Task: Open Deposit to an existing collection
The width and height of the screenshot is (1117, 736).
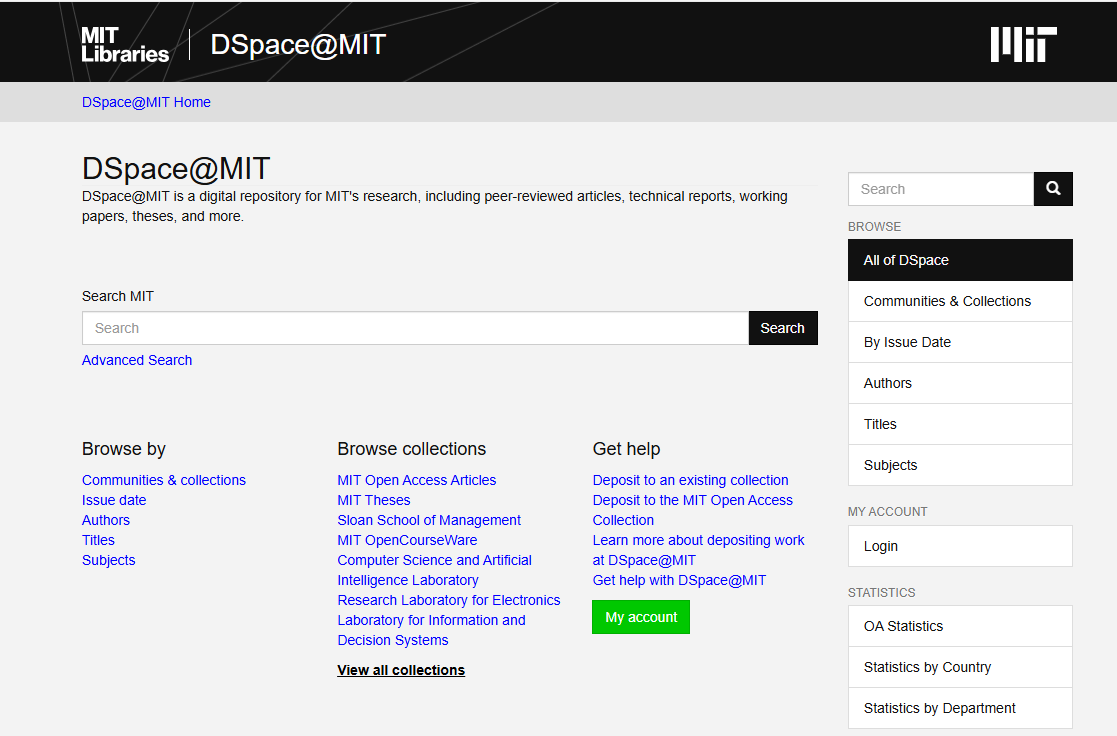Action: pos(690,480)
